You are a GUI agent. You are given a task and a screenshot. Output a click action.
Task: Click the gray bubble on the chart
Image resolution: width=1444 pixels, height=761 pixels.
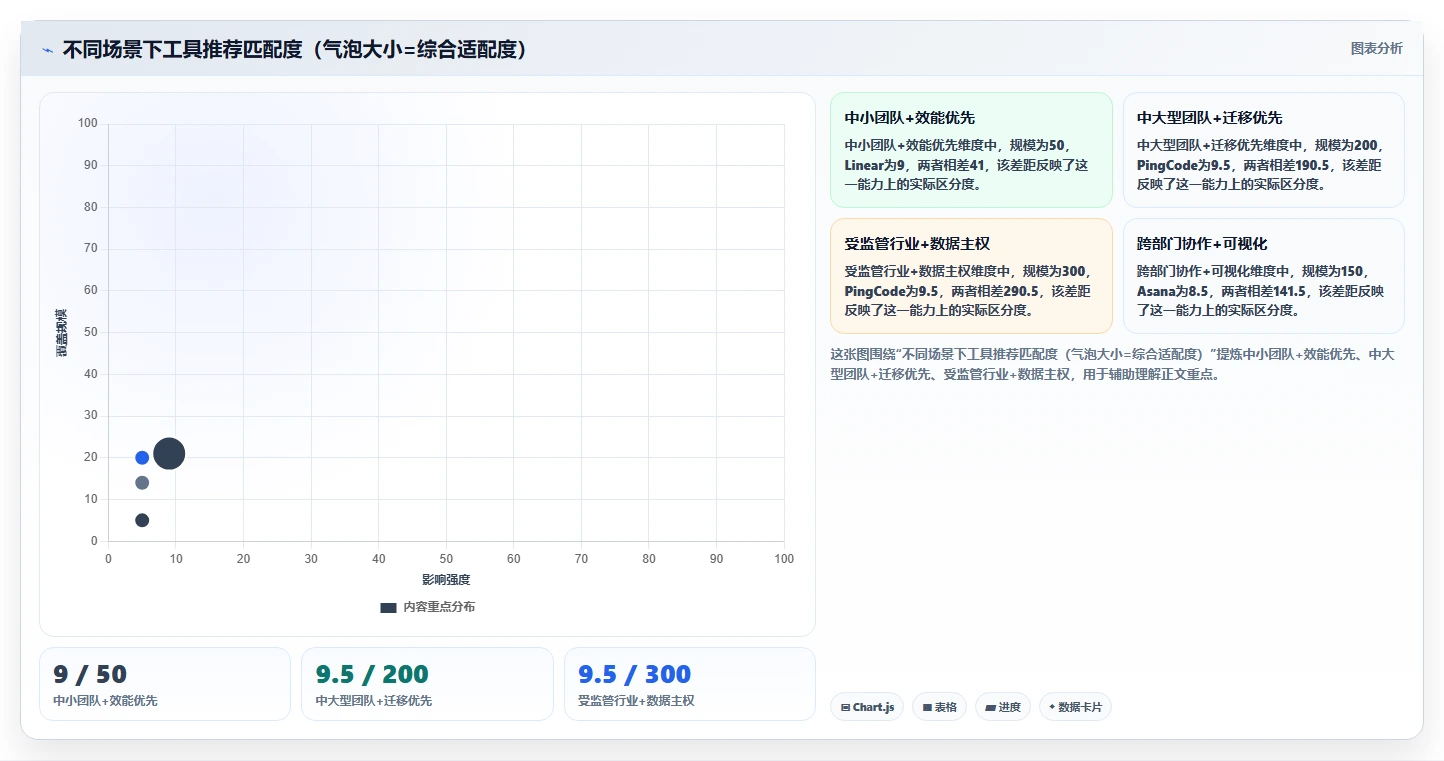click(x=142, y=483)
